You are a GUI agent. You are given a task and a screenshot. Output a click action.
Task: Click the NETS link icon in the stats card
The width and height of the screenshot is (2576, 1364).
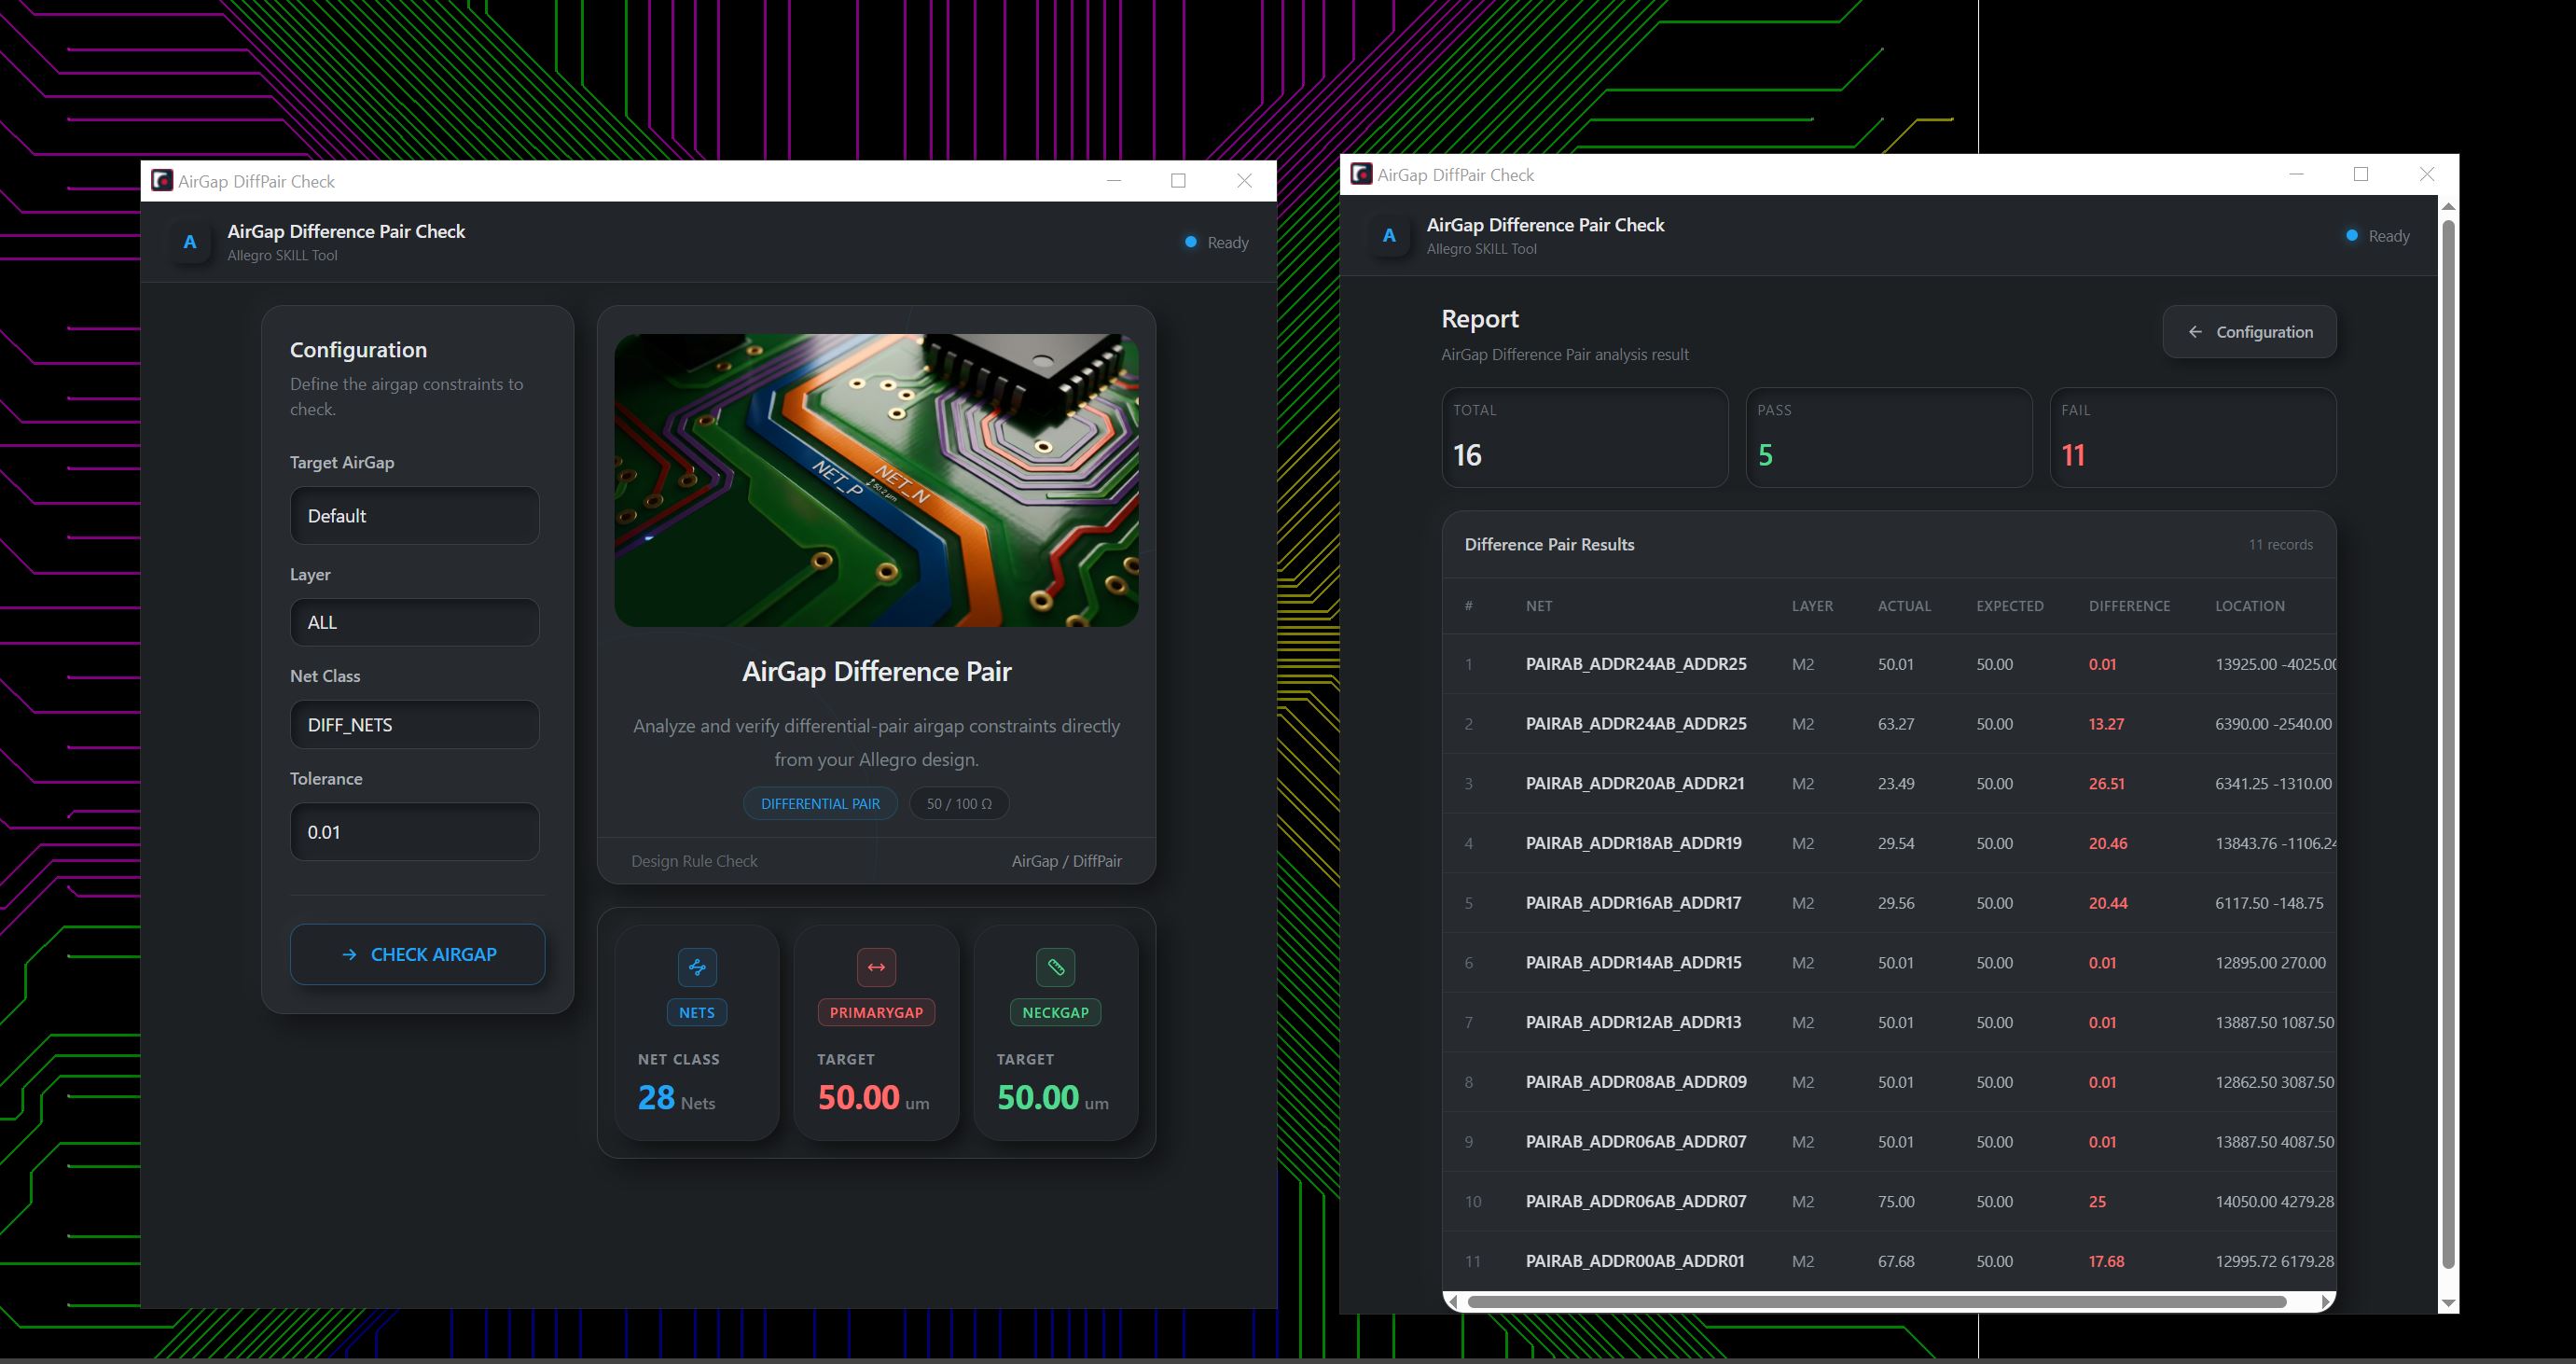click(697, 967)
